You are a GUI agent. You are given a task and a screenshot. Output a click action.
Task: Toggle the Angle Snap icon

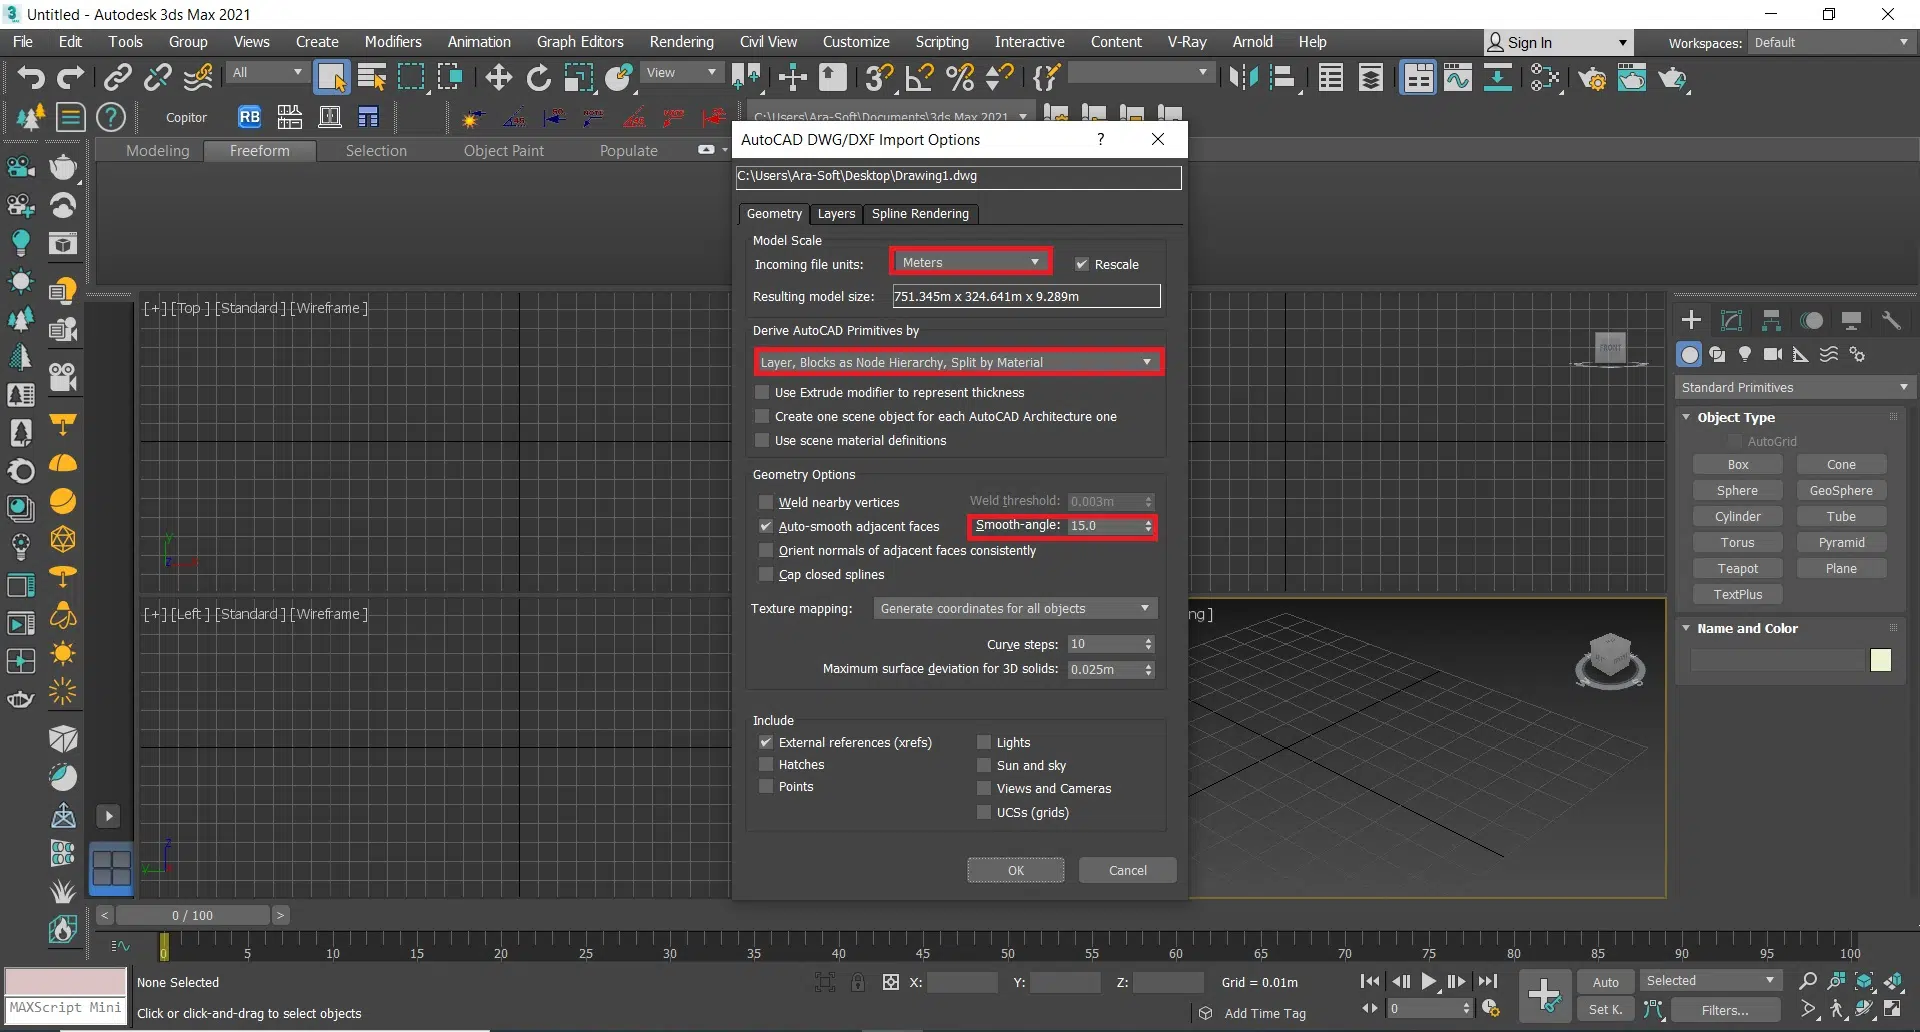tap(919, 77)
